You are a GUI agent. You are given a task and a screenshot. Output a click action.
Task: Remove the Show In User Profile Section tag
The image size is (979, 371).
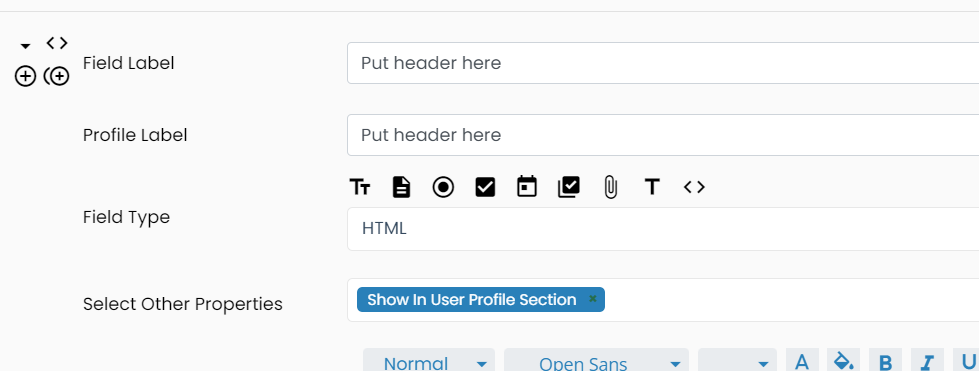(x=593, y=299)
